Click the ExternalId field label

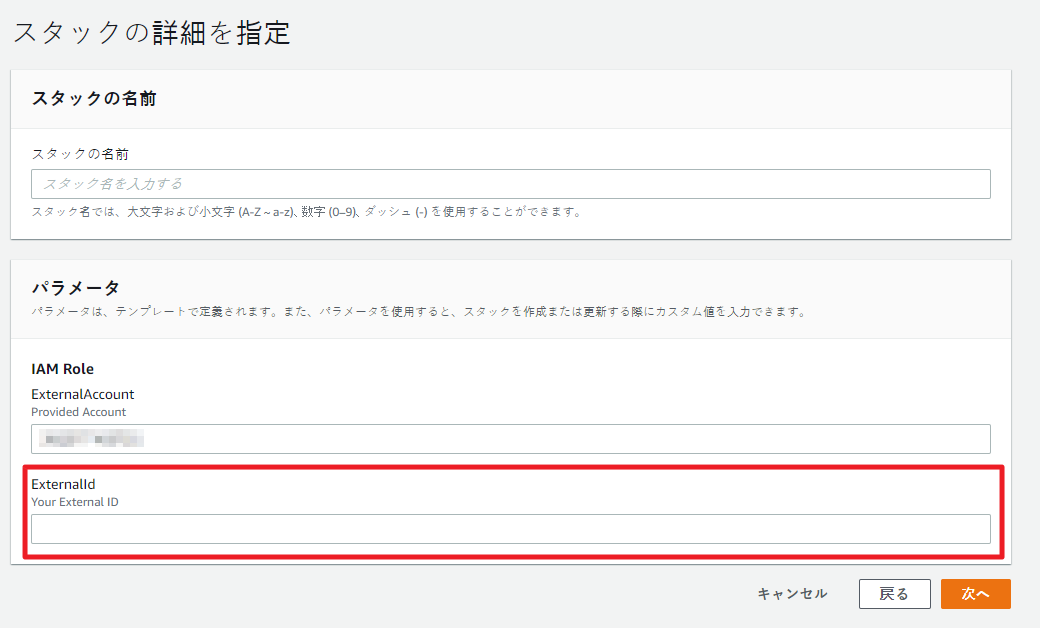coord(63,484)
